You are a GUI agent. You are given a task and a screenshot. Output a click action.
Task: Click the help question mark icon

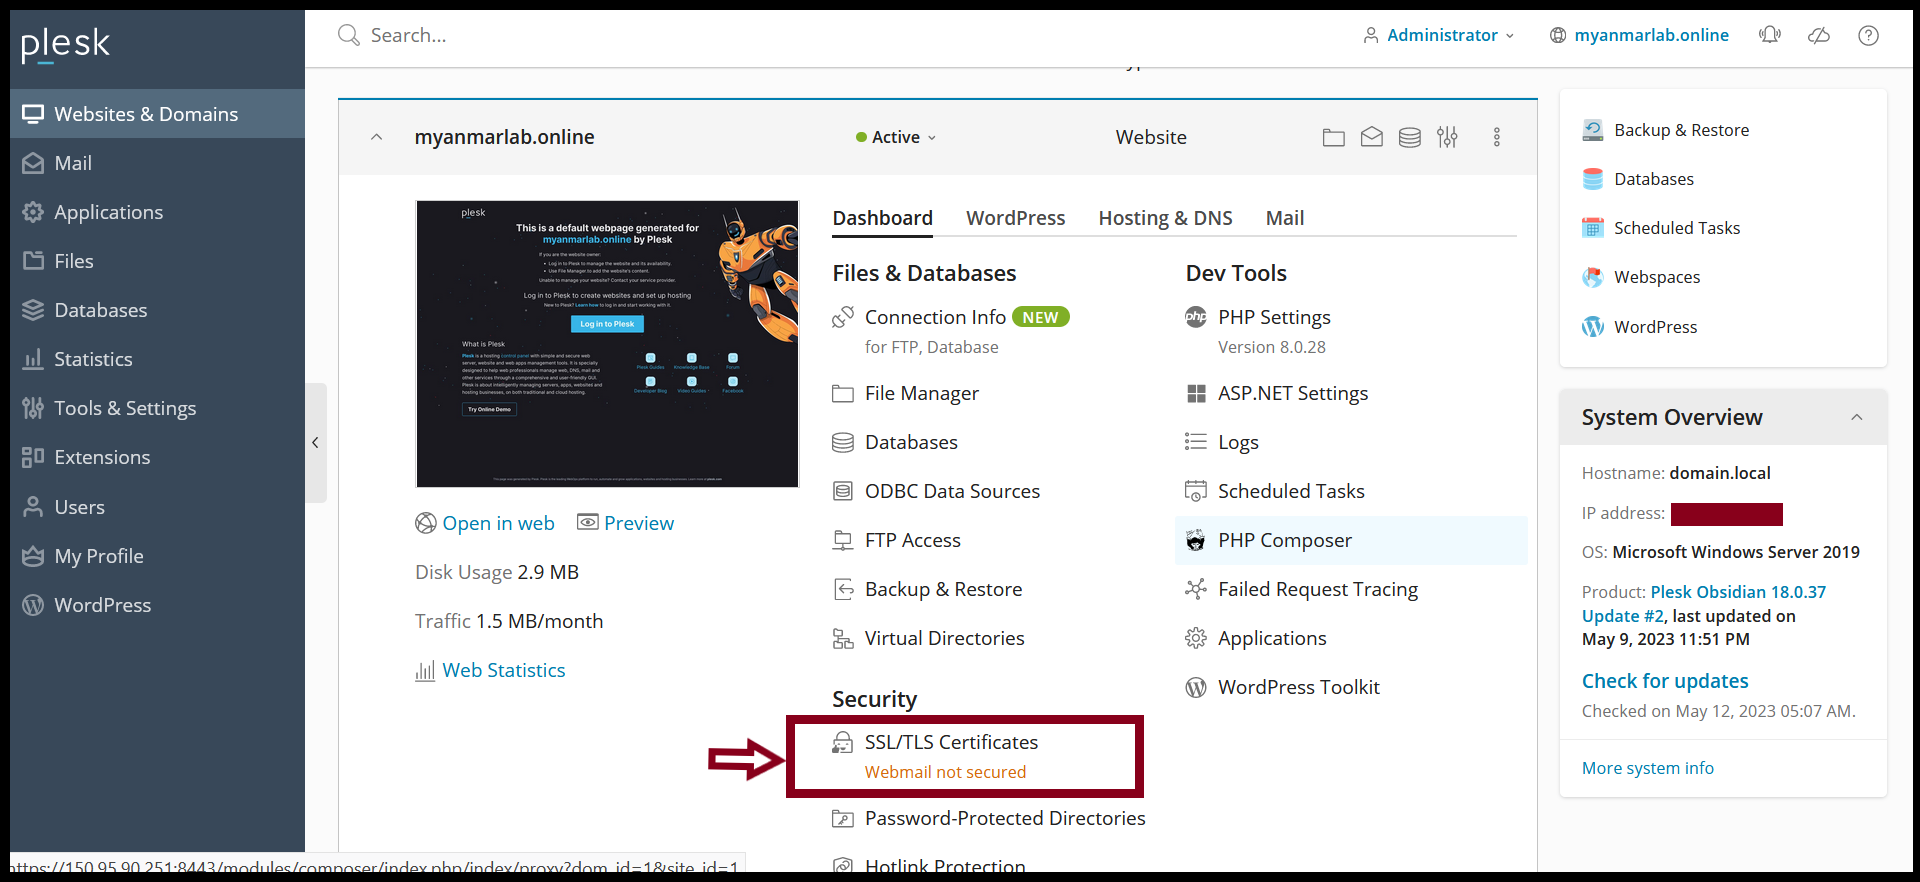(x=1868, y=36)
